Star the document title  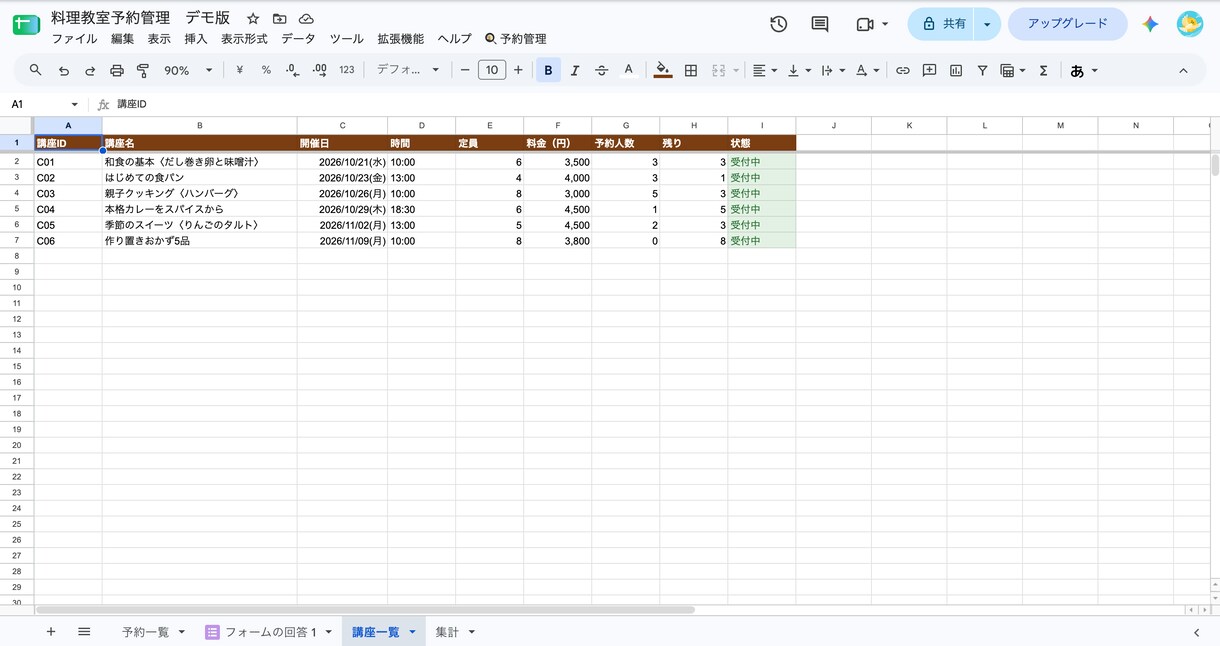(253, 18)
